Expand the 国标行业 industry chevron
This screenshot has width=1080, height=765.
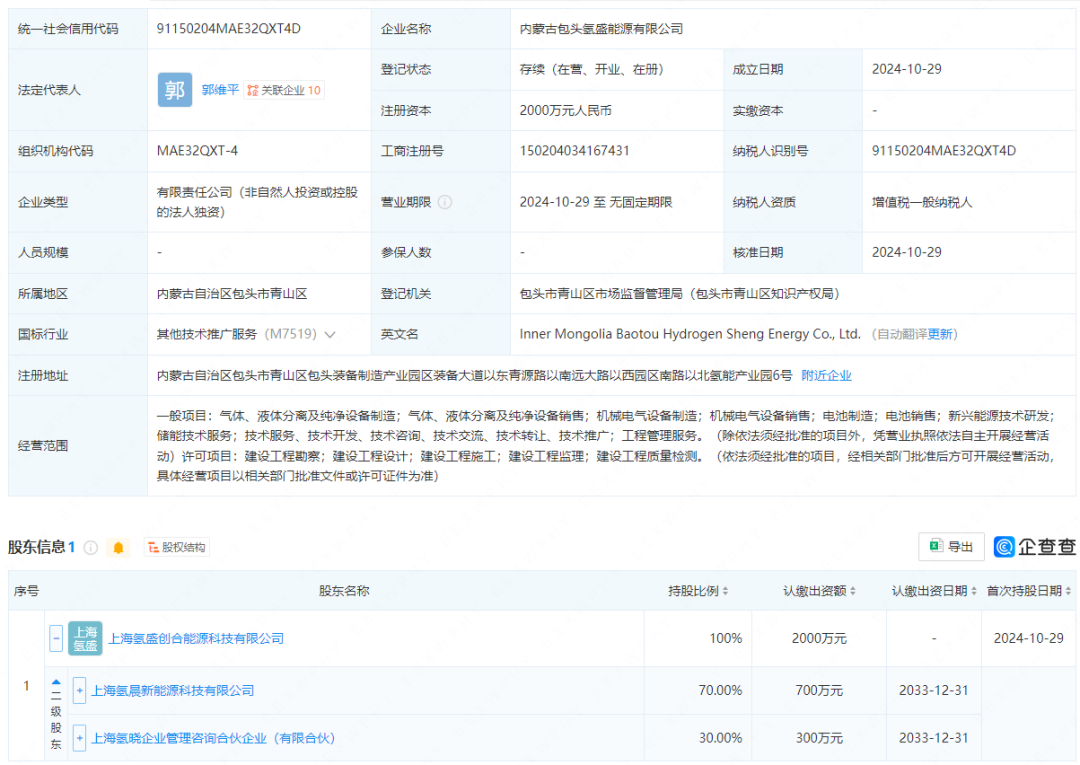[330, 335]
